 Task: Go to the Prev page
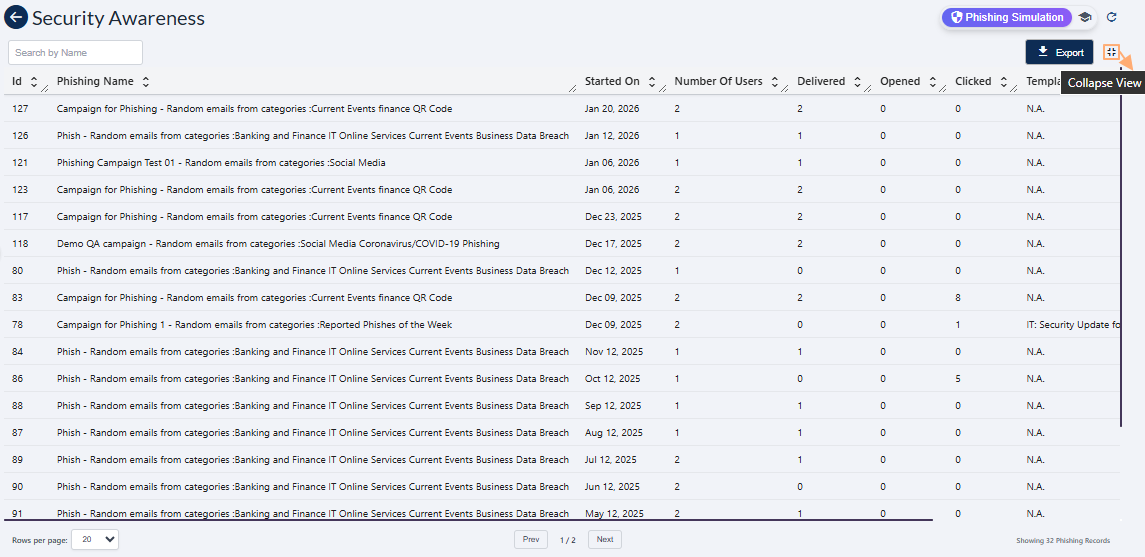(531, 539)
